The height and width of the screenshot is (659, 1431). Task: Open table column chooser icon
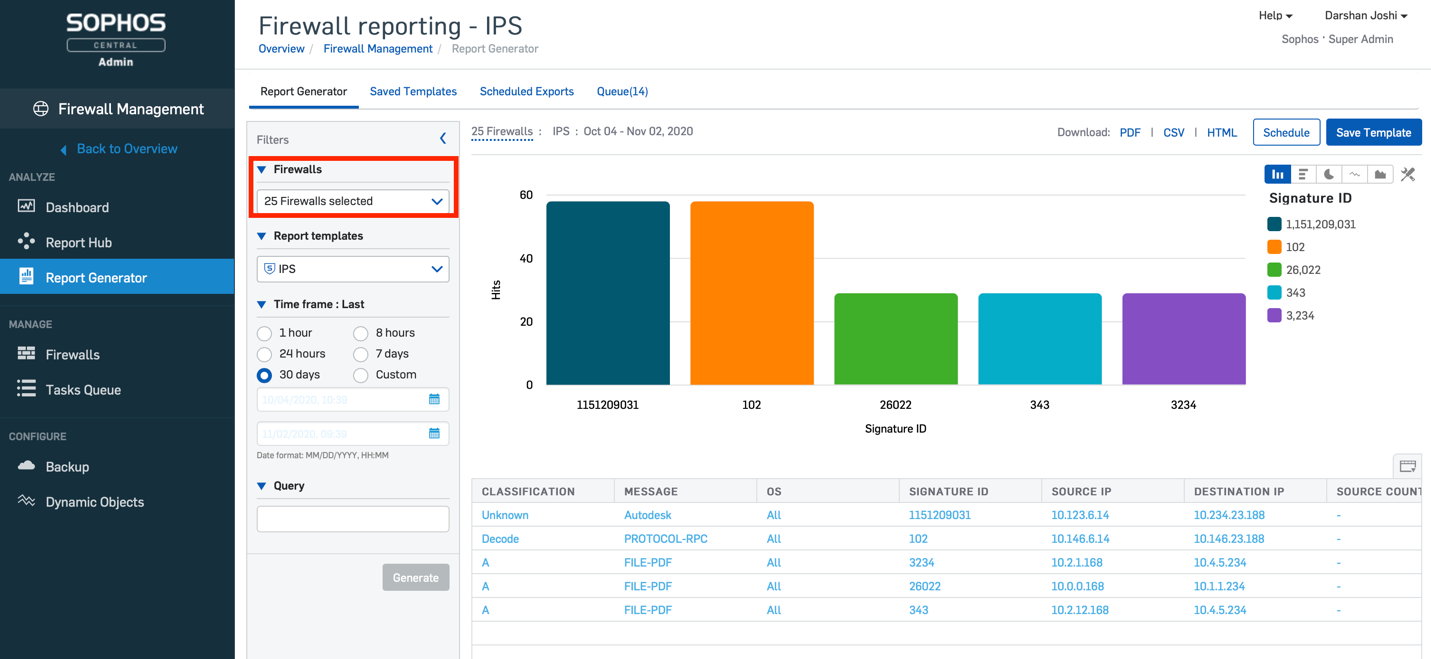point(1408,466)
